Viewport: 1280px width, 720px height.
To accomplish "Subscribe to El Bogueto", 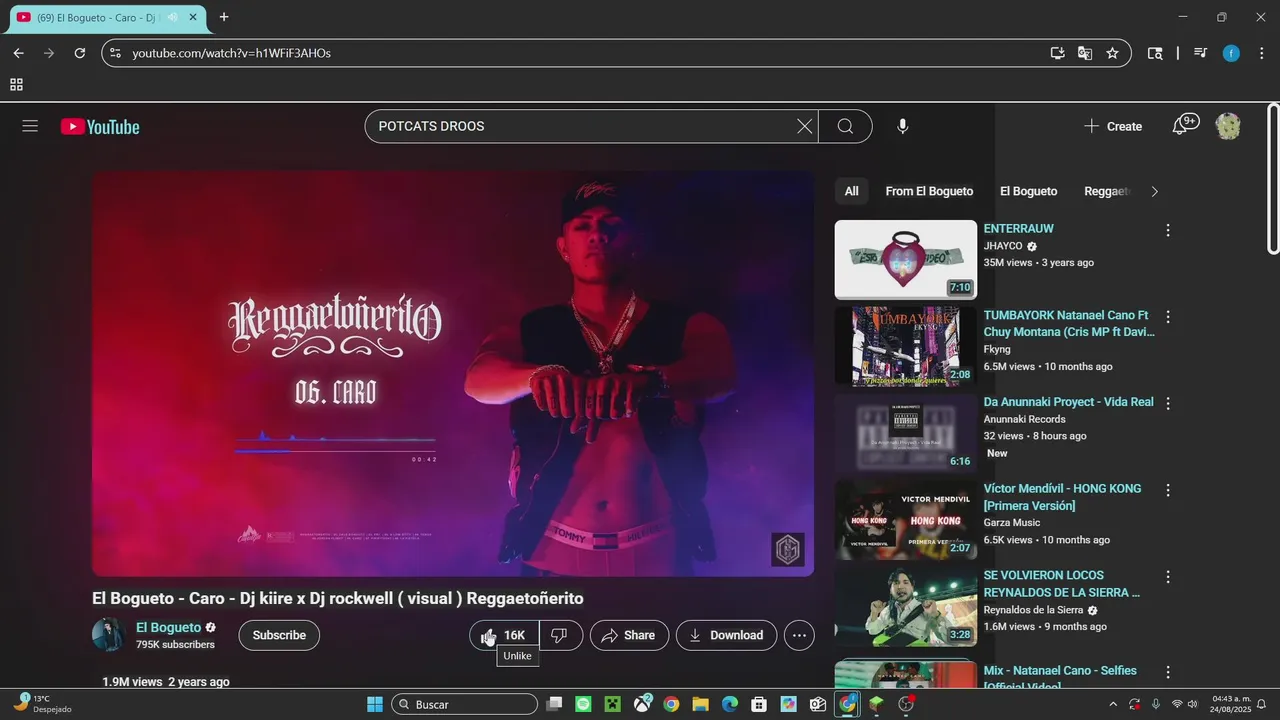I will coord(279,635).
